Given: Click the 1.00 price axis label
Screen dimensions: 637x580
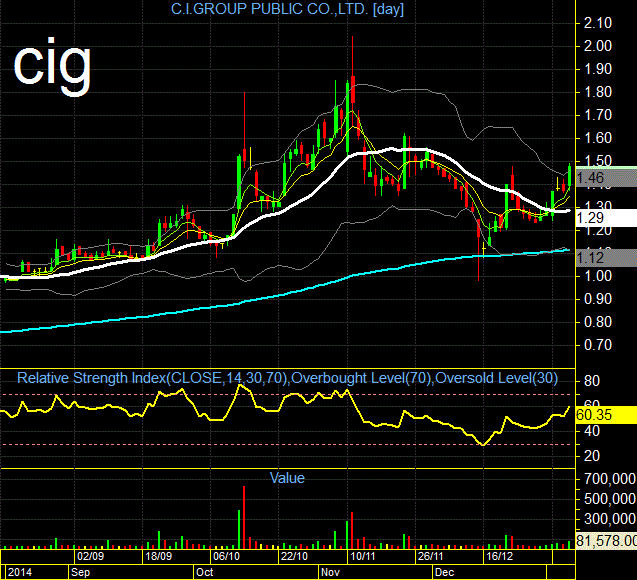Looking at the screenshot, I should pos(598,276).
